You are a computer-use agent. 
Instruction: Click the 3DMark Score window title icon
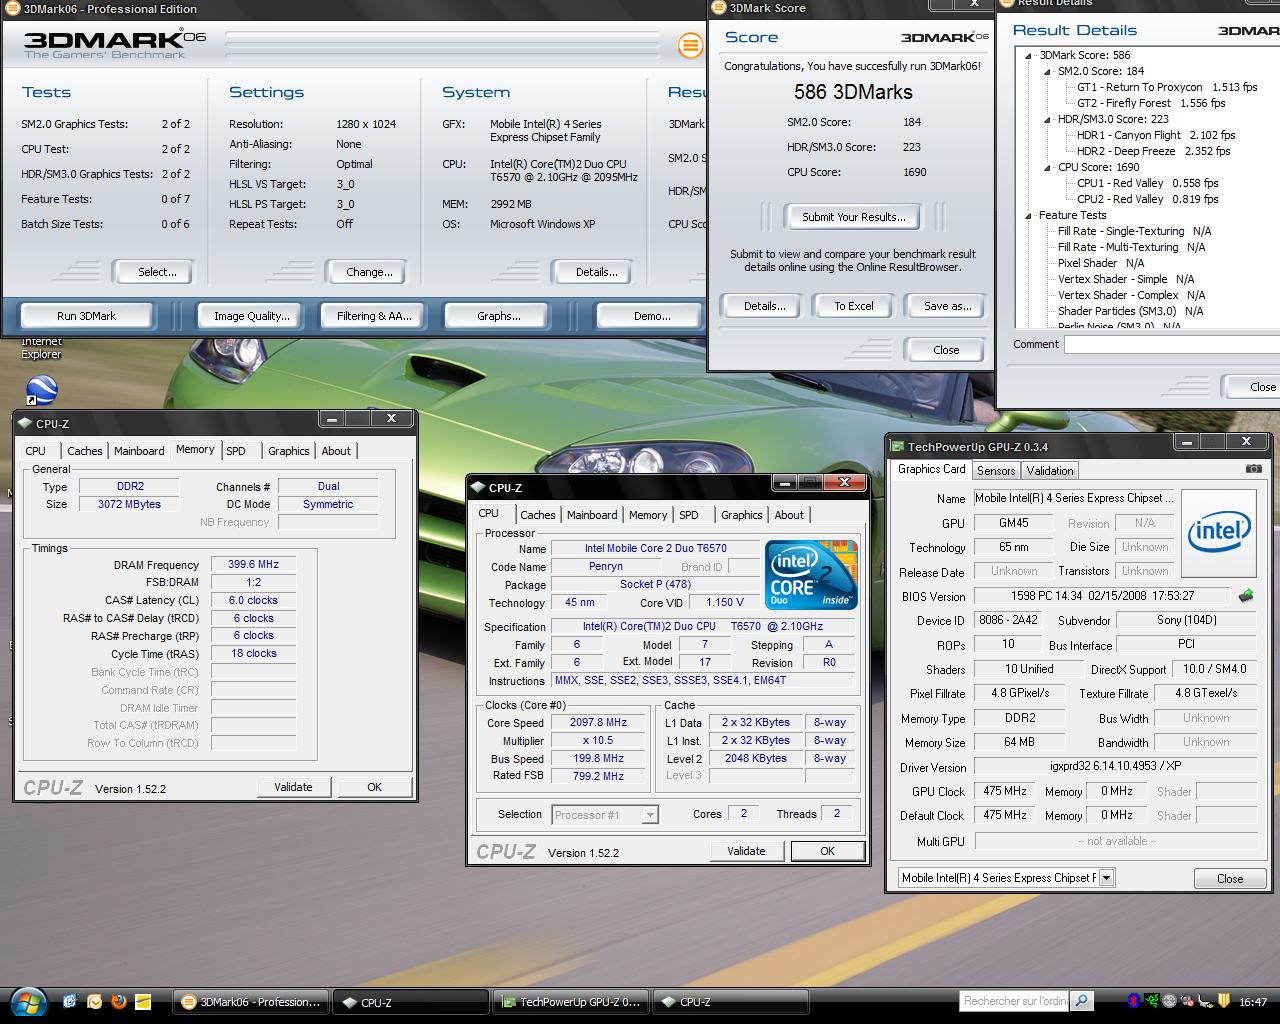click(x=719, y=8)
